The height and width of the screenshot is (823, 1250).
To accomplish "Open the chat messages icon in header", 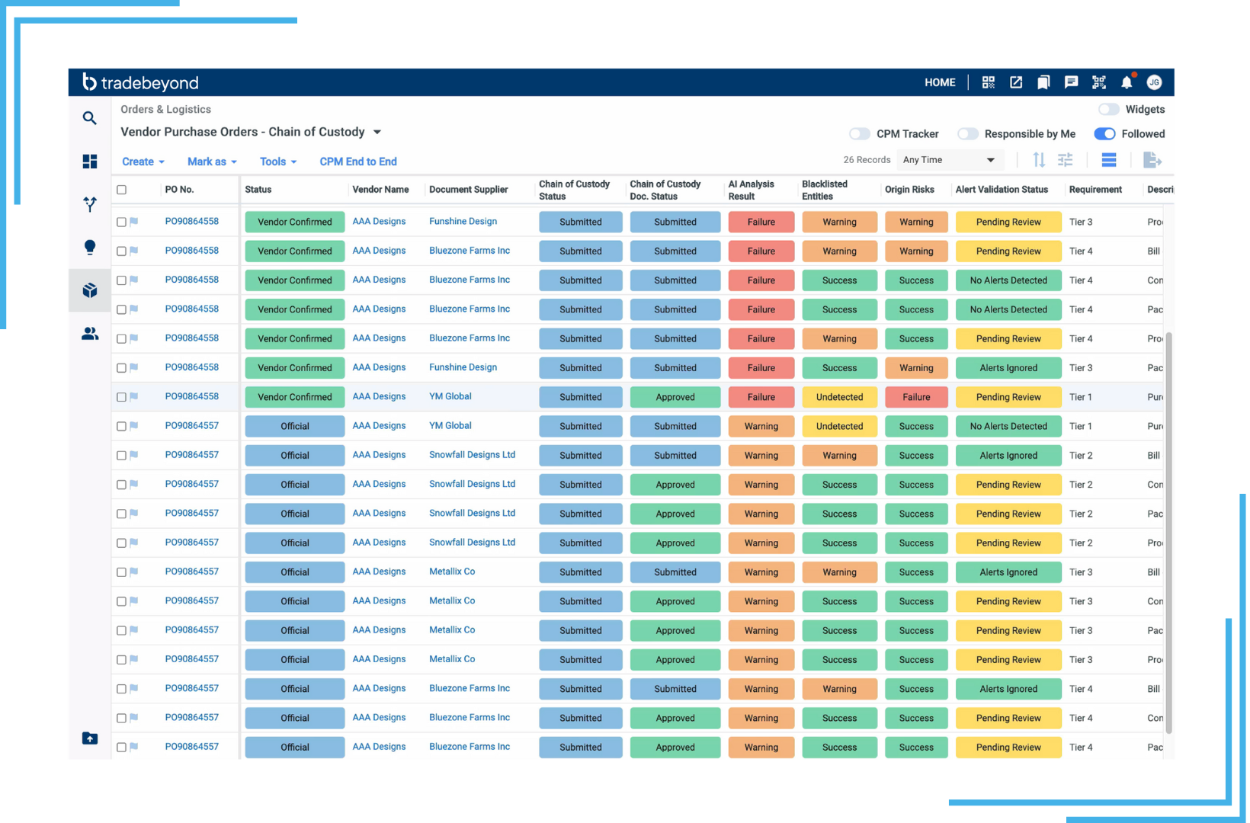I will point(1071,83).
